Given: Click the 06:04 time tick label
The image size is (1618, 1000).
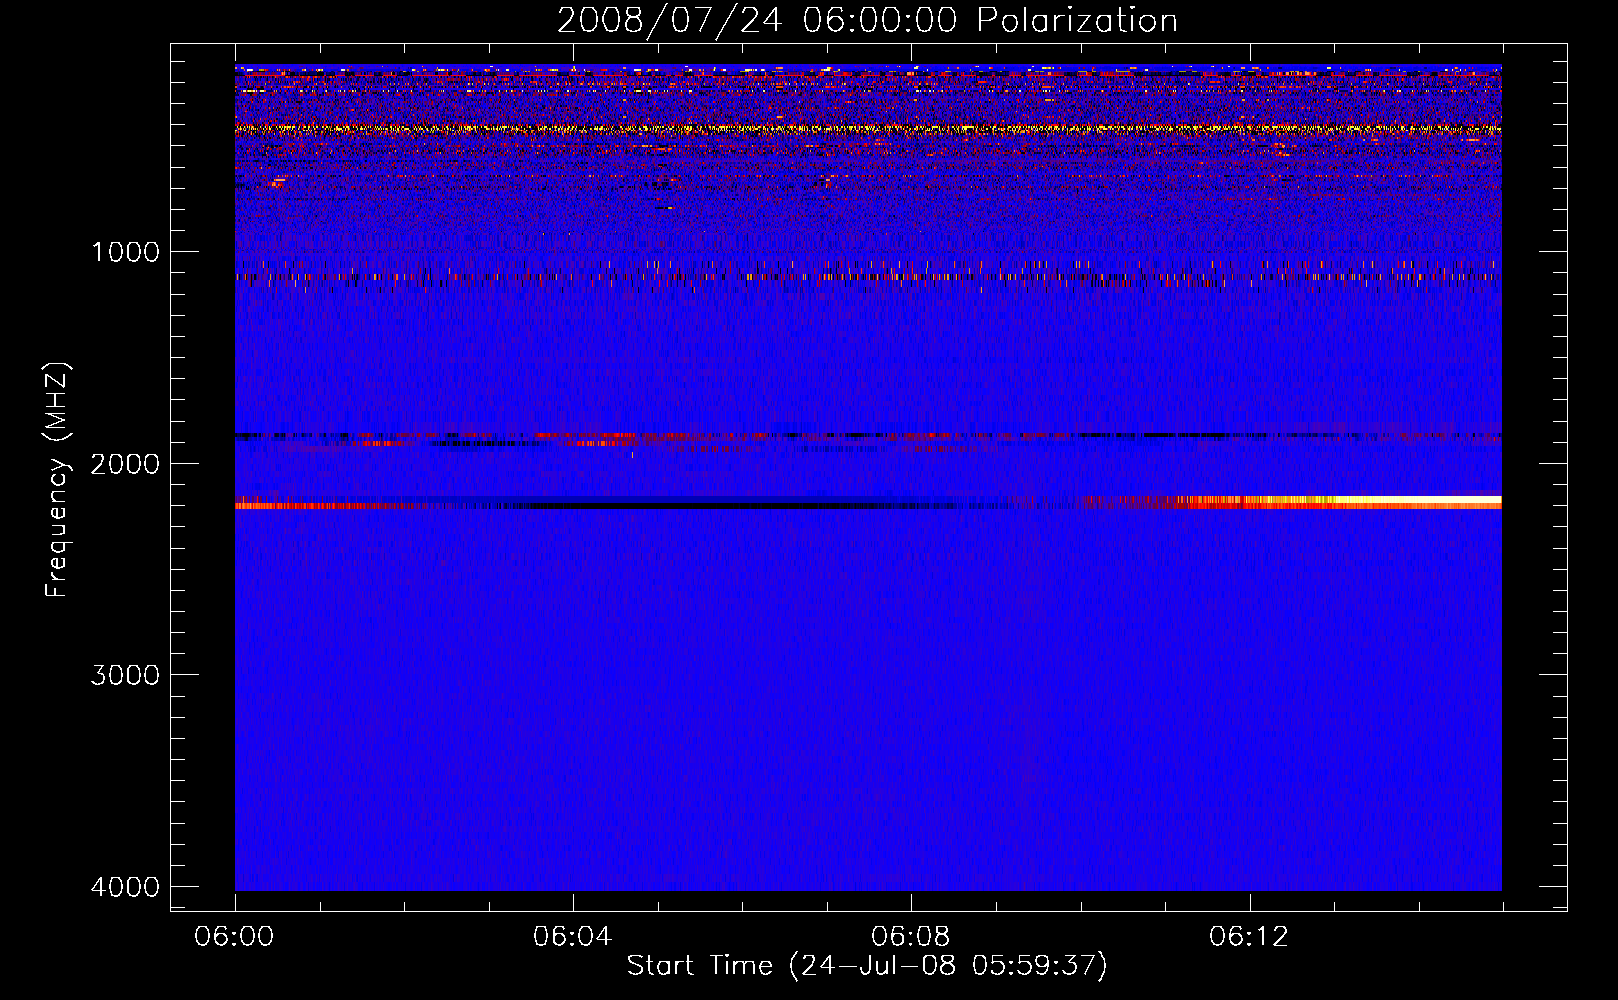Looking at the screenshot, I should (x=572, y=937).
